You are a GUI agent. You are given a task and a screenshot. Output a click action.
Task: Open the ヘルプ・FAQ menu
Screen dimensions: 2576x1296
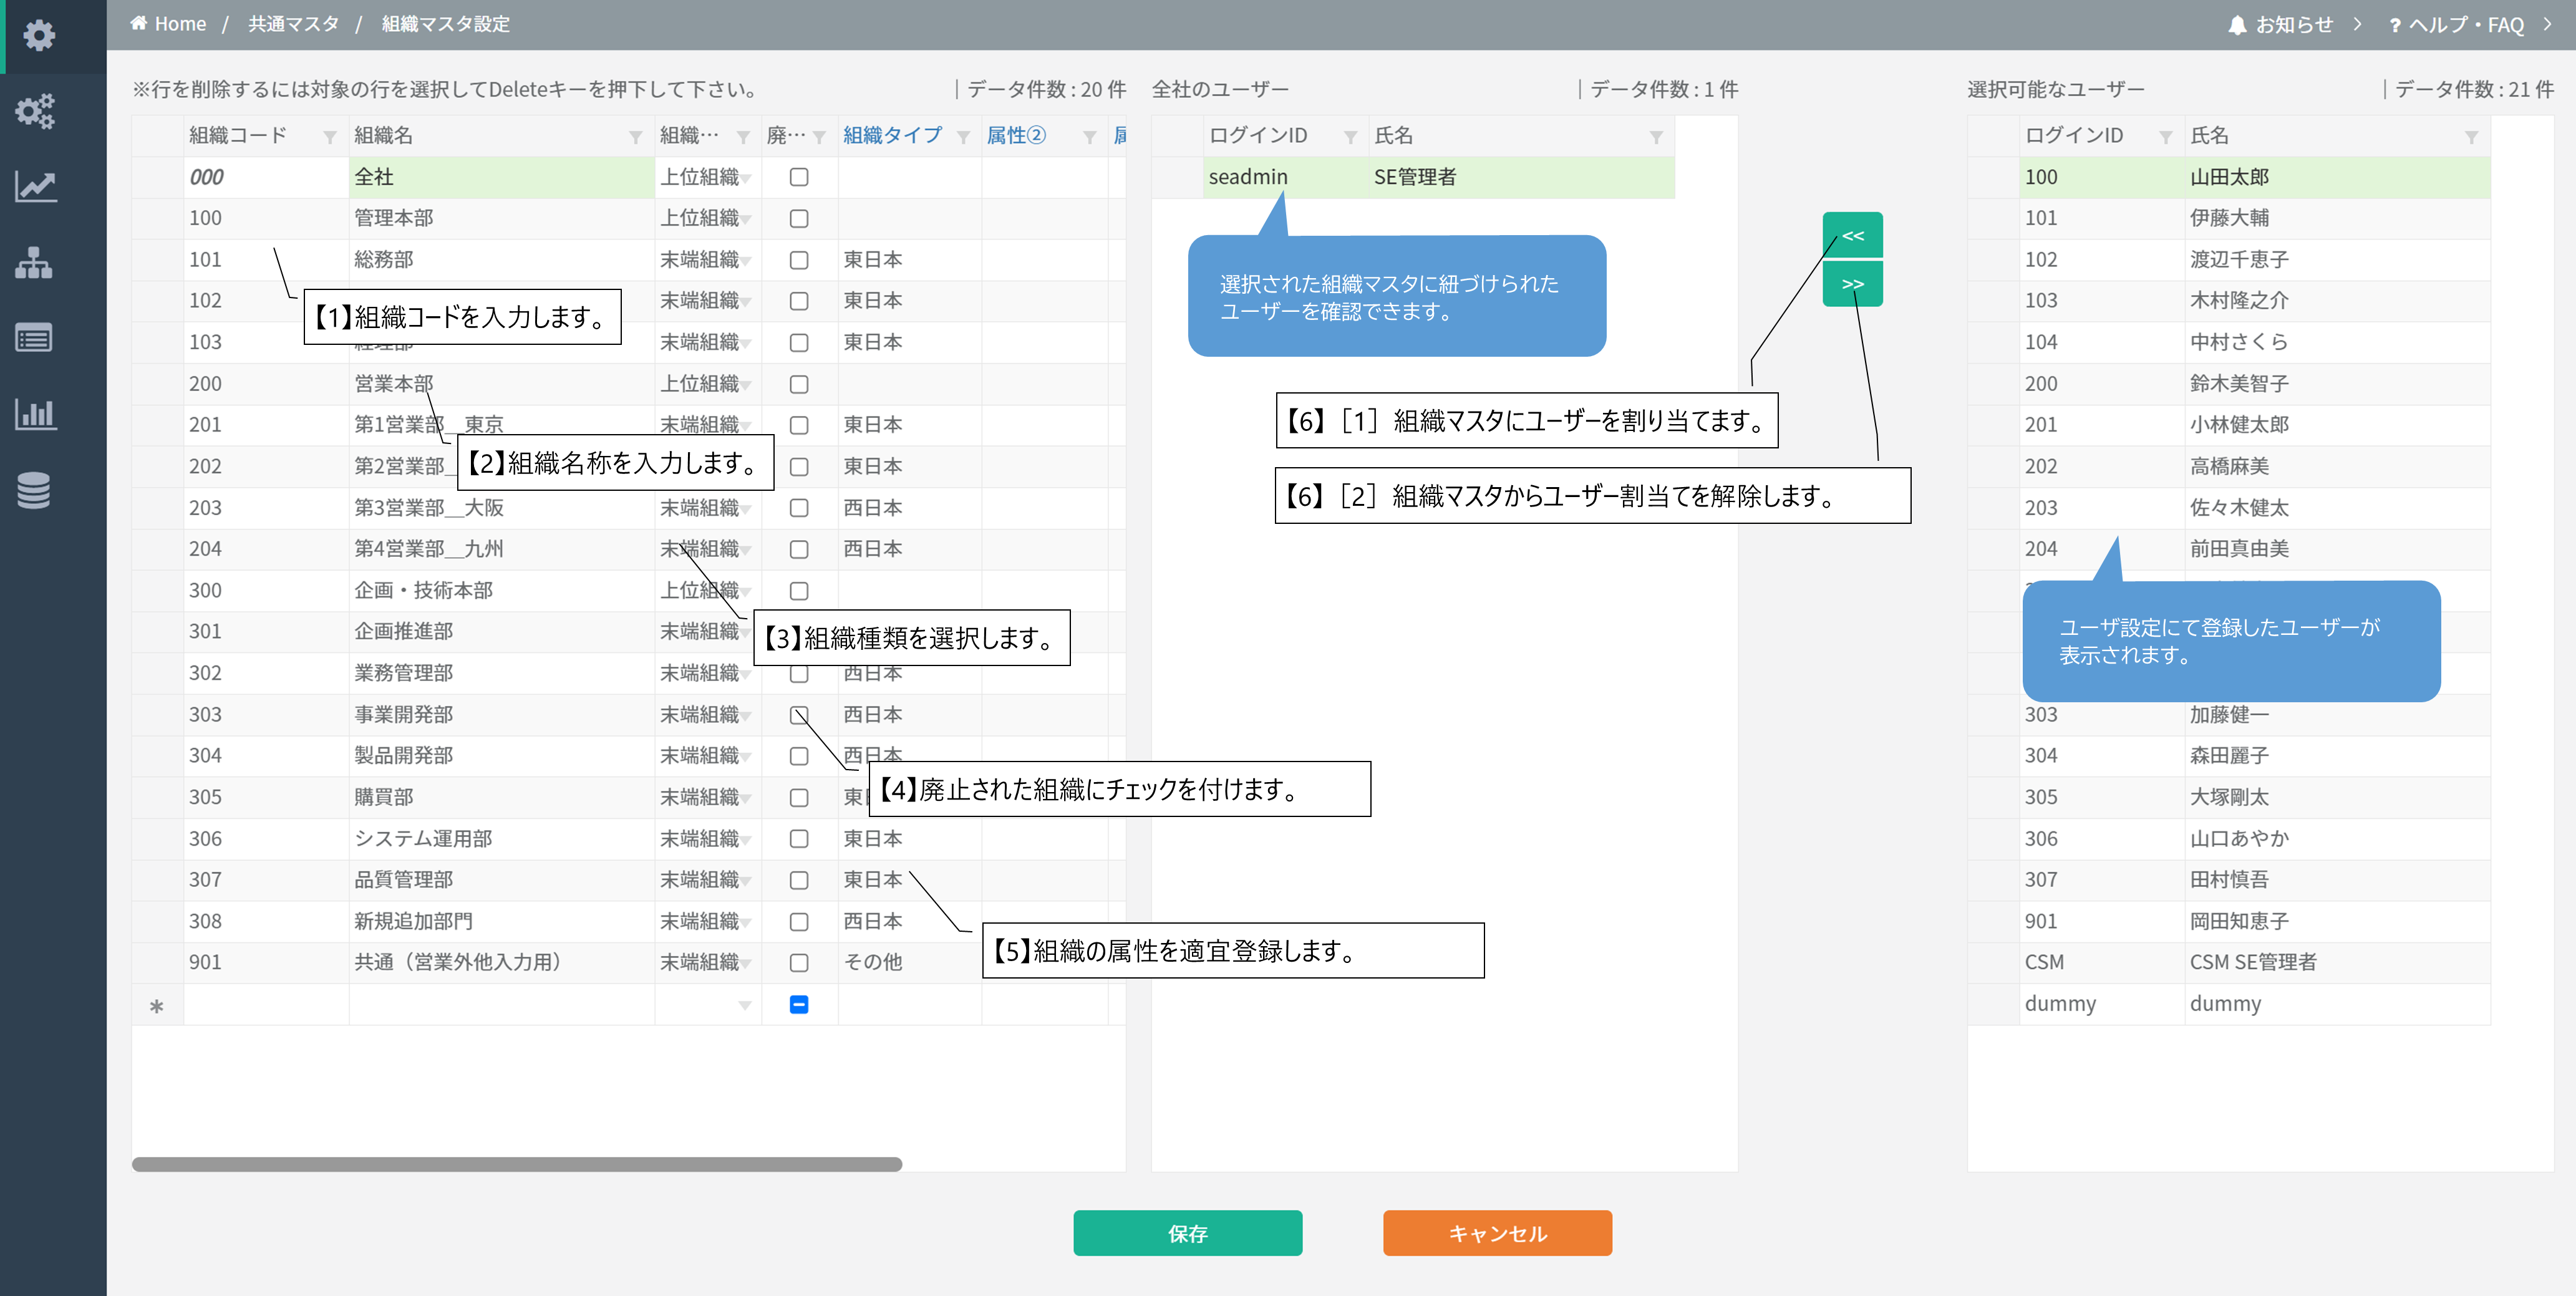coord(2466,24)
